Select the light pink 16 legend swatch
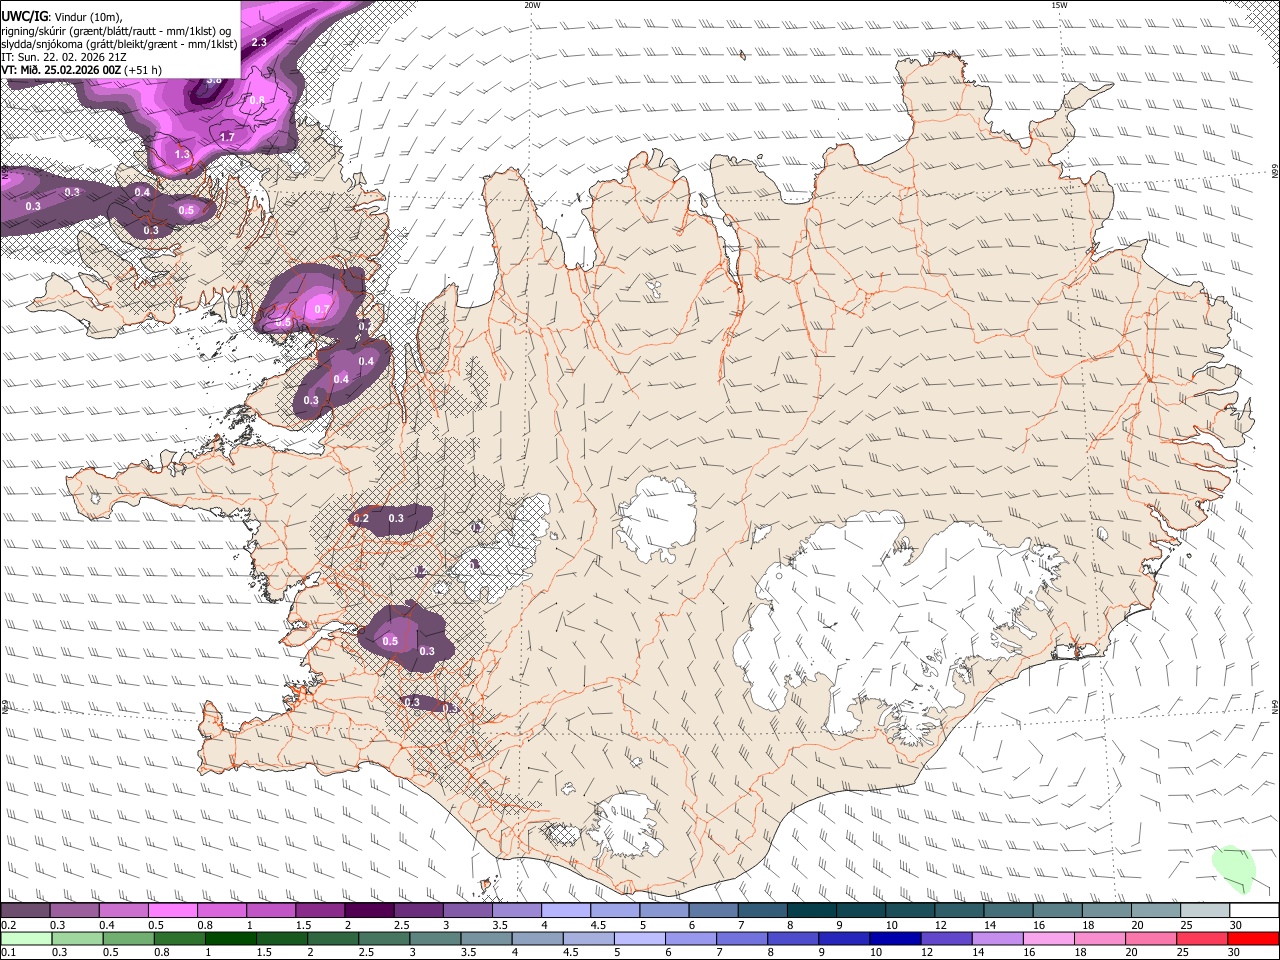The width and height of the screenshot is (1280, 960). (x=1048, y=939)
